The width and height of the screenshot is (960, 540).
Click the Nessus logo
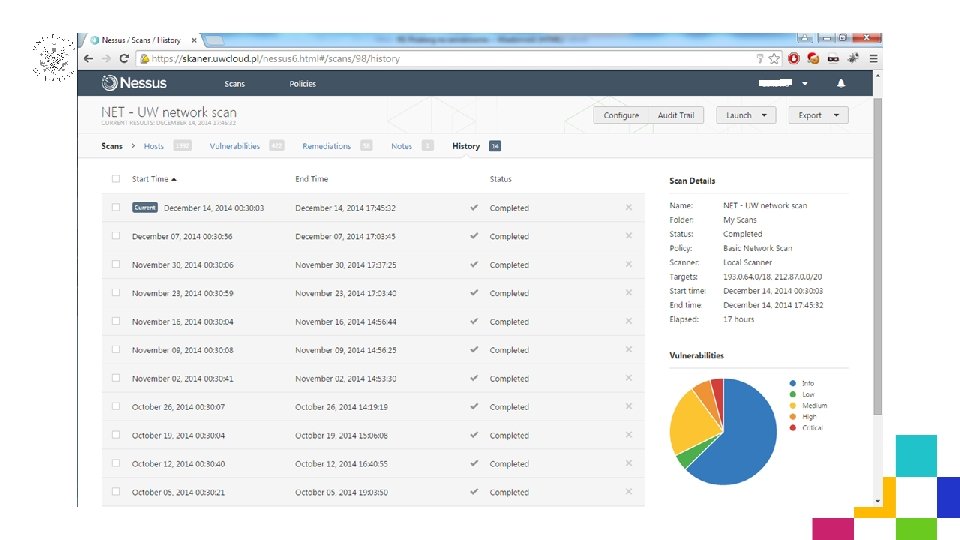coord(134,83)
